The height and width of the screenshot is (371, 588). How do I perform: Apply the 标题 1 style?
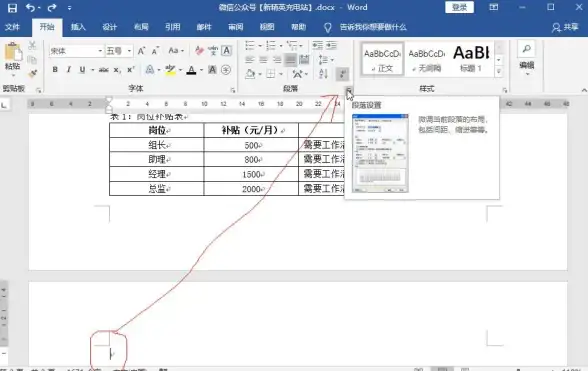pos(471,60)
